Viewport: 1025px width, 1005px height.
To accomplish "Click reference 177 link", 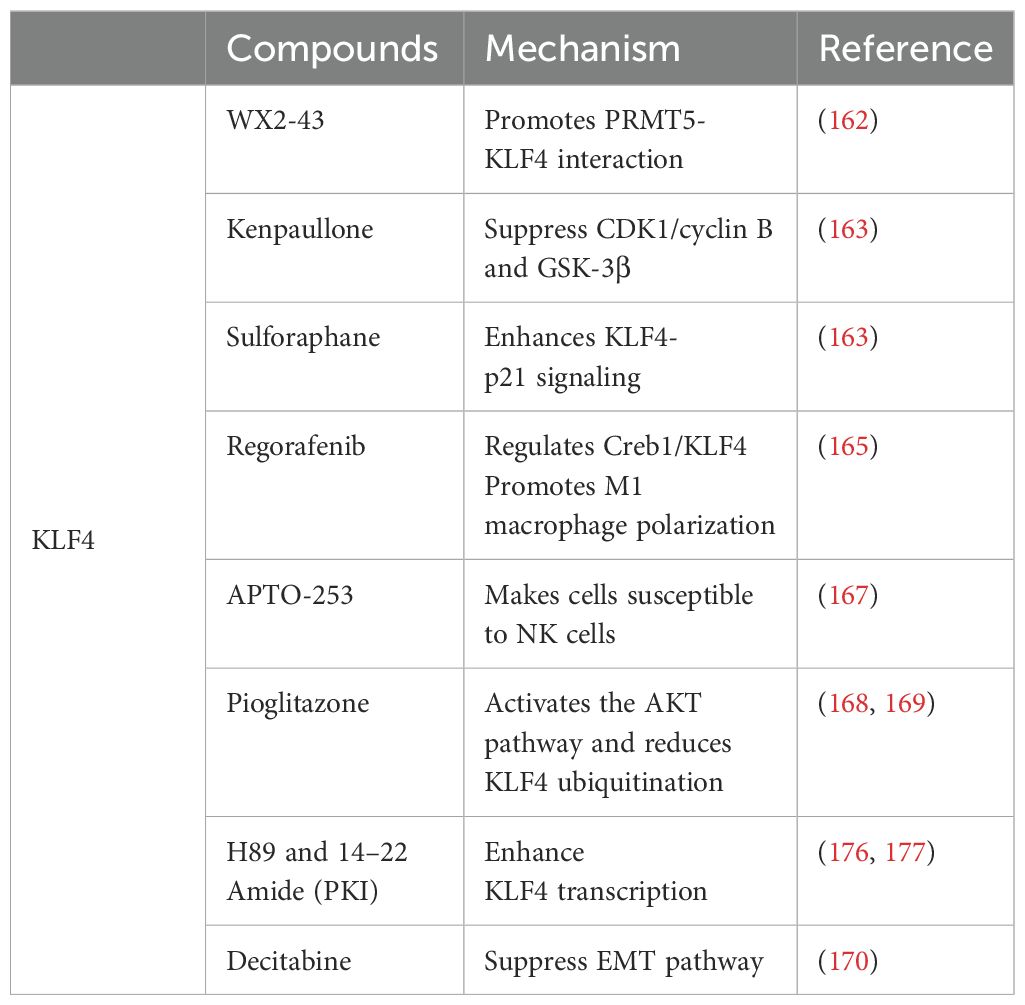I will click(902, 853).
